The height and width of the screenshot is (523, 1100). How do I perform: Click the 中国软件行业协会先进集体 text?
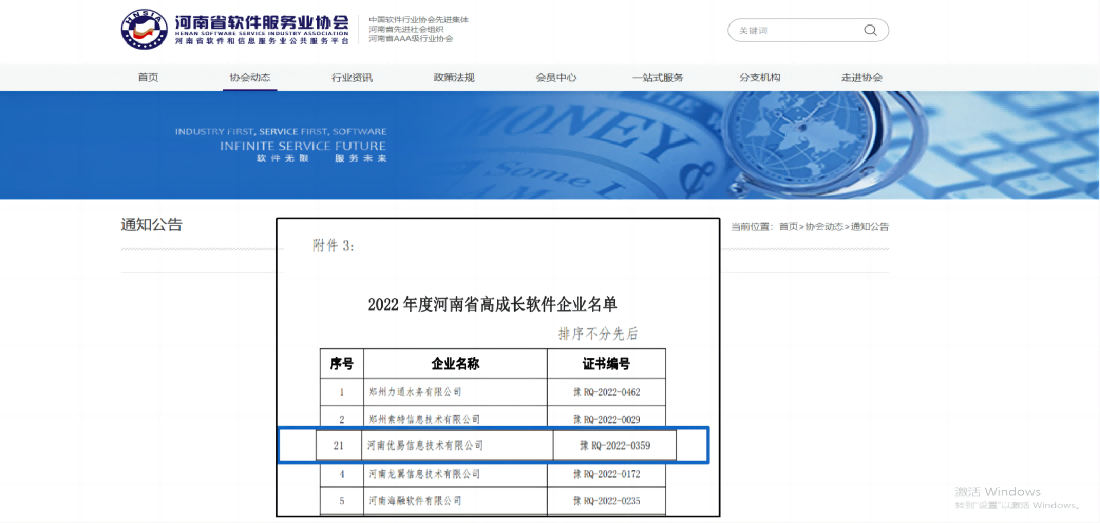418,20
